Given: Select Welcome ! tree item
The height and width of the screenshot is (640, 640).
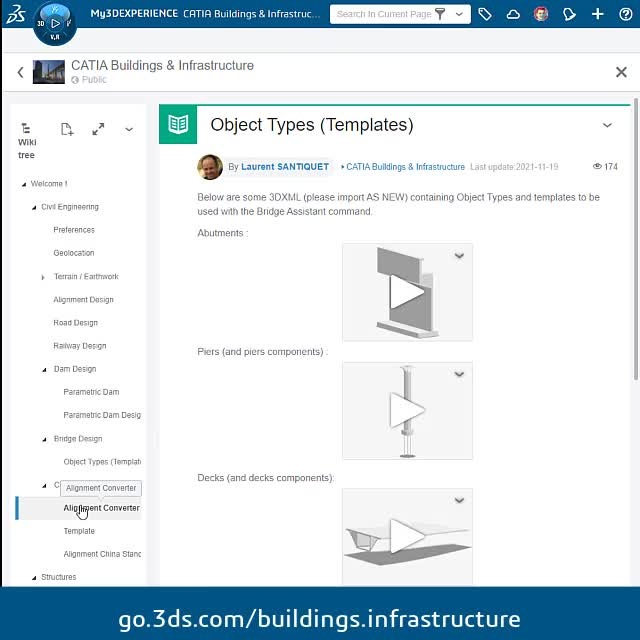Looking at the screenshot, I should click(49, 184).
